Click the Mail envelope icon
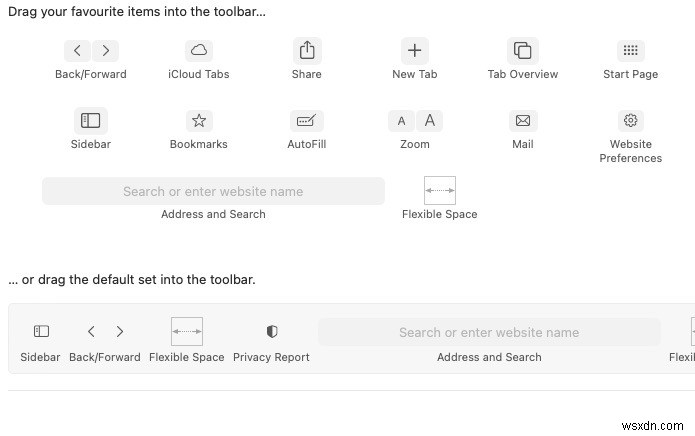Image resolution: width=695 pixels, height=436 pixels. tap(522, 120)
